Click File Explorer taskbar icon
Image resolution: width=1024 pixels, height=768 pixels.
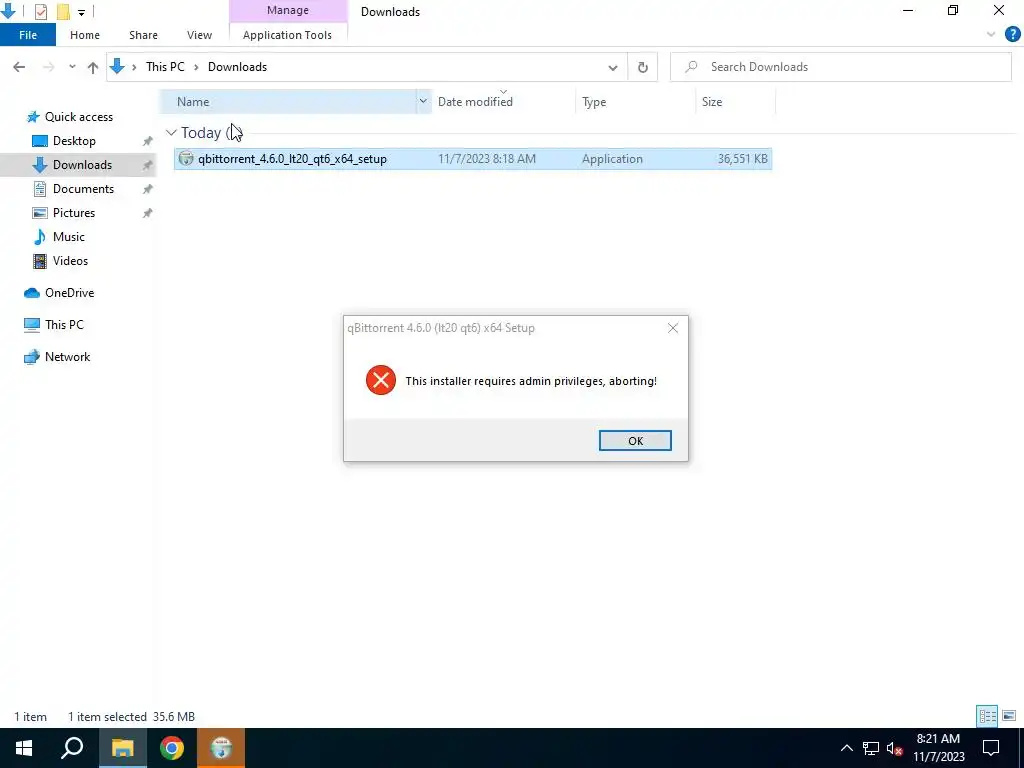(122, 748)
